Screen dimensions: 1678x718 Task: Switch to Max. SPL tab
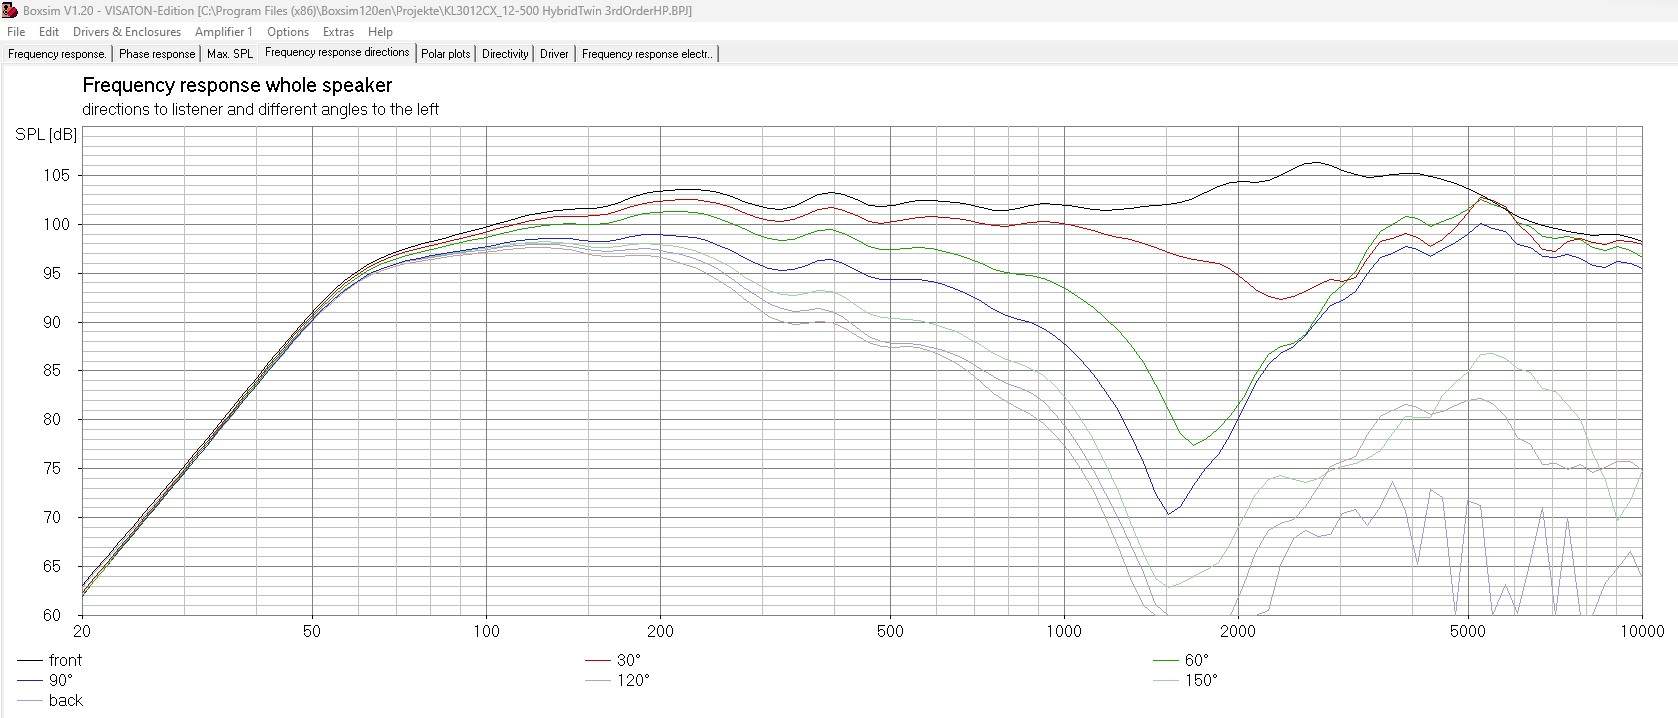pos(230,54)
